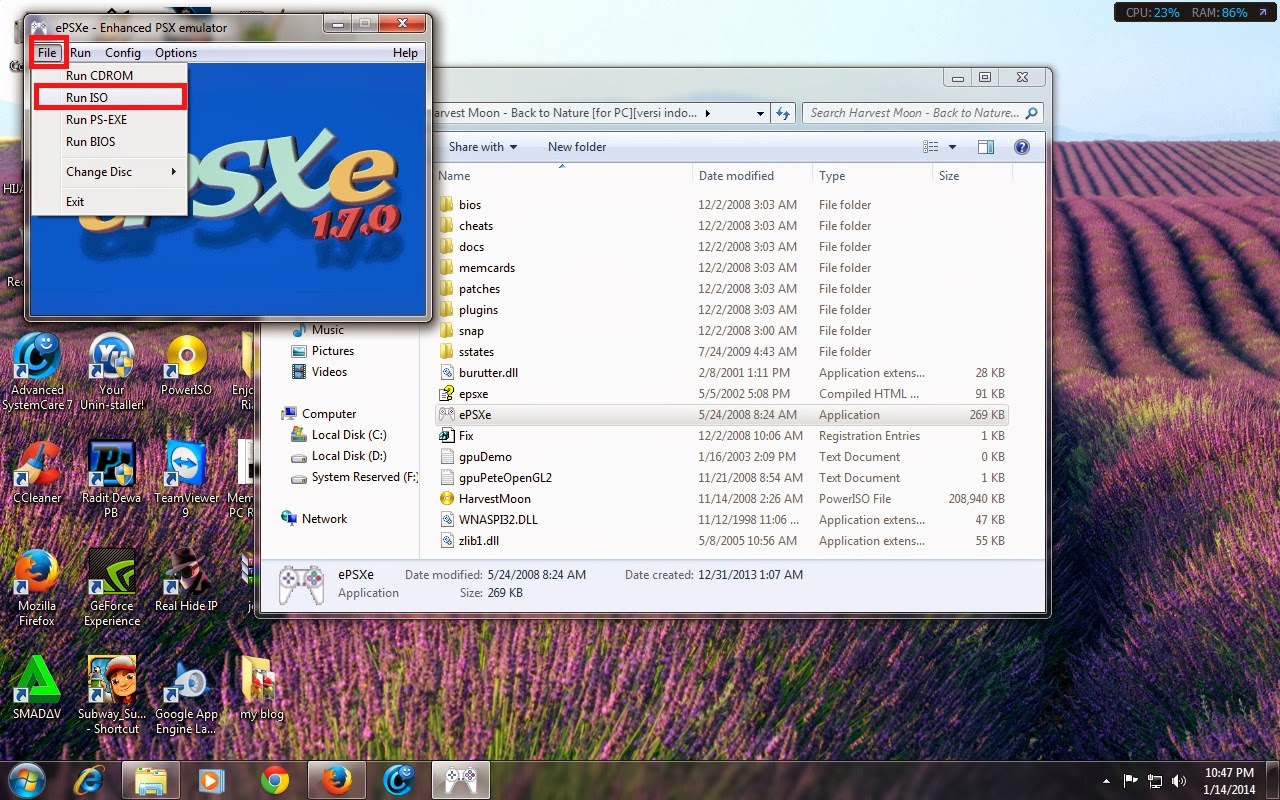Toggle the Explorer preview pane button

pyautogui.click(x=986, y=147)
